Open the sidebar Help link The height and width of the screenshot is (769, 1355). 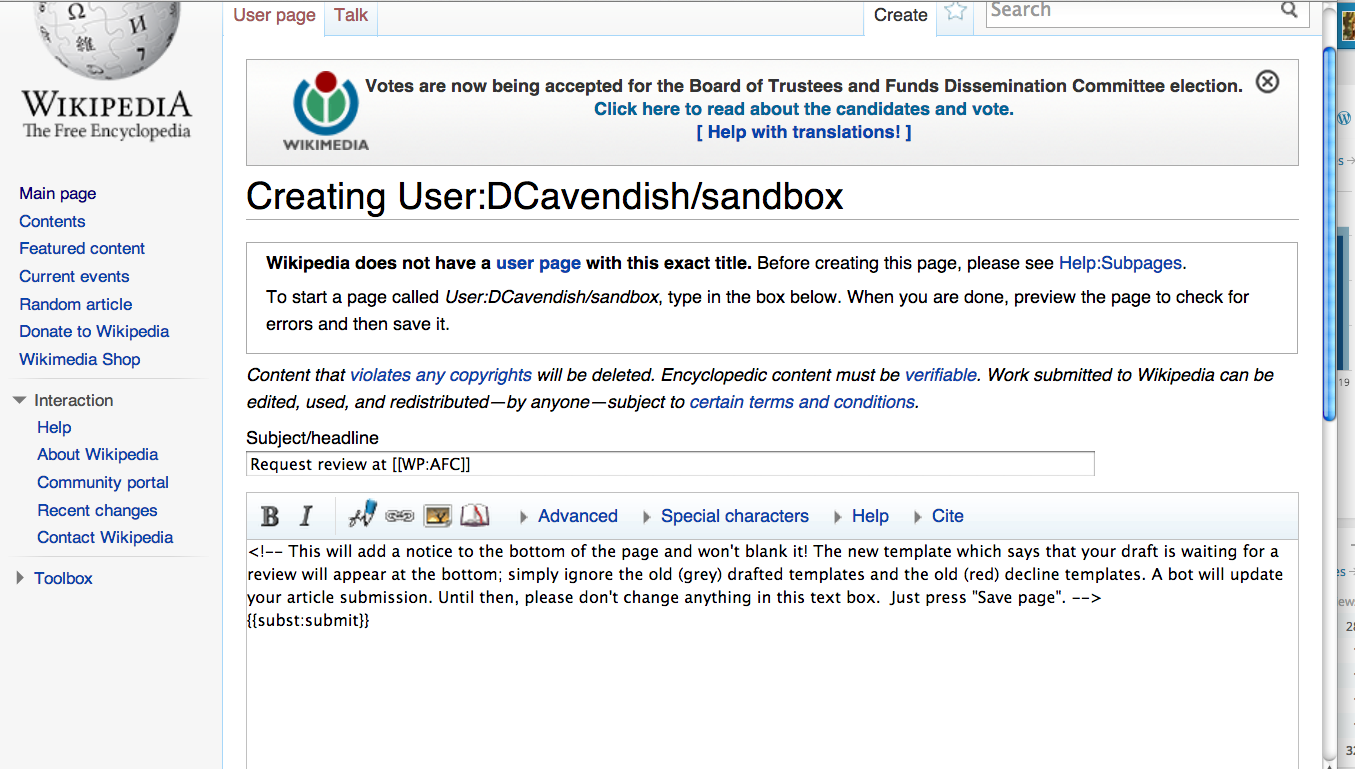pyautogui.click(x=54, y=427)
